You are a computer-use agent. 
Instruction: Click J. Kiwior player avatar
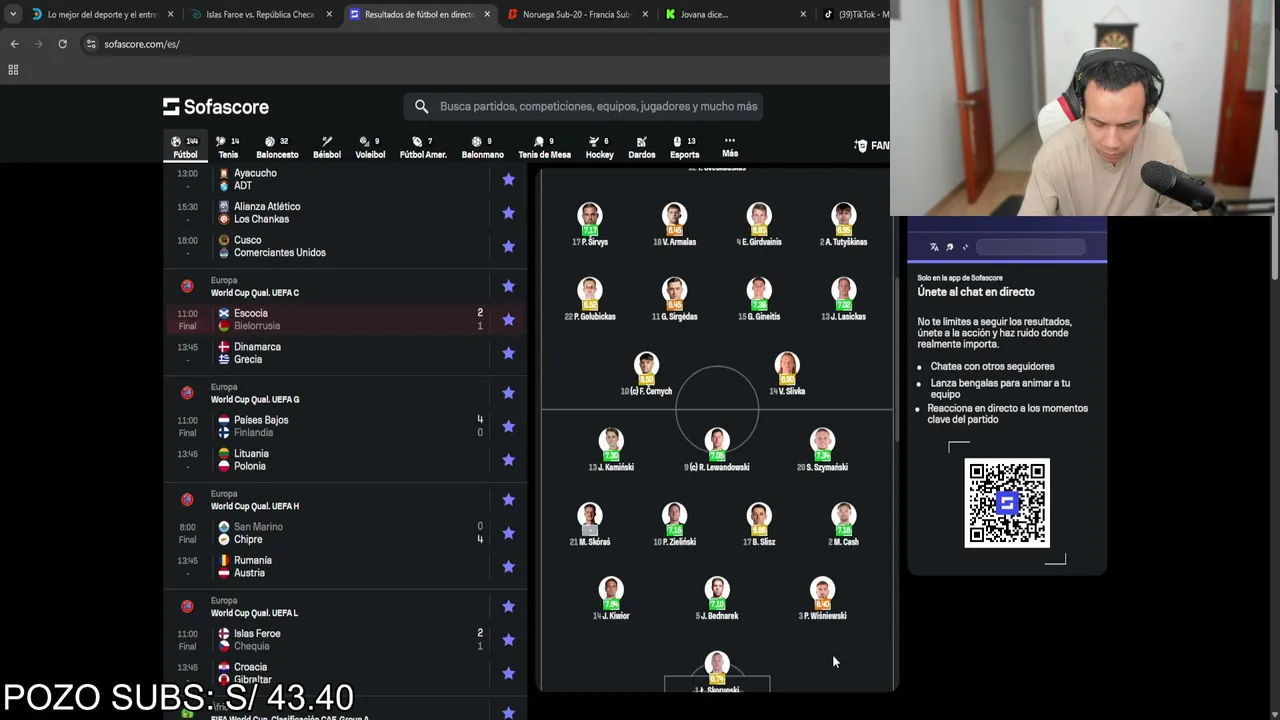611,589
